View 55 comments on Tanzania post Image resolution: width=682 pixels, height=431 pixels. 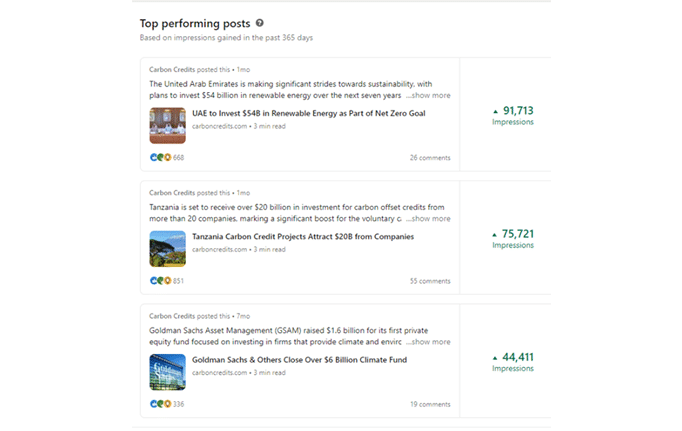[430, 281]
